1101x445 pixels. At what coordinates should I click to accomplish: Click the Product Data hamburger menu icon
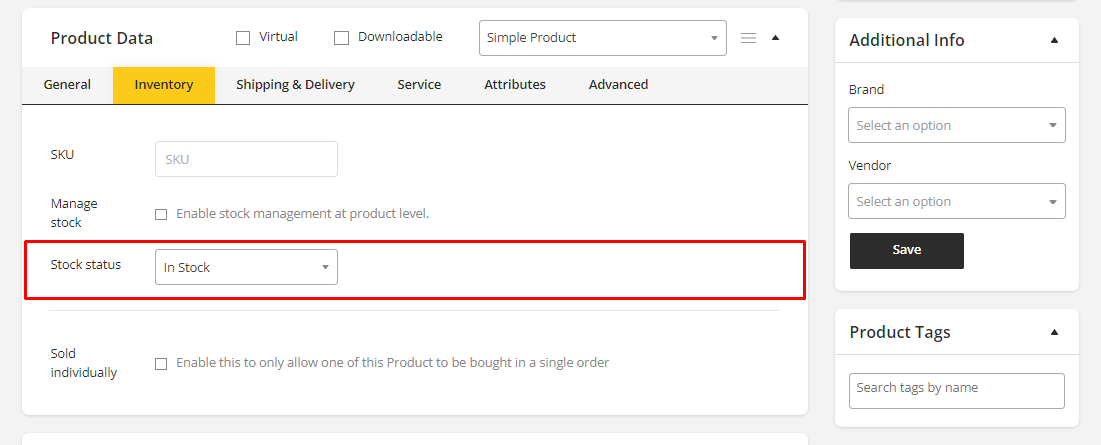748,38
